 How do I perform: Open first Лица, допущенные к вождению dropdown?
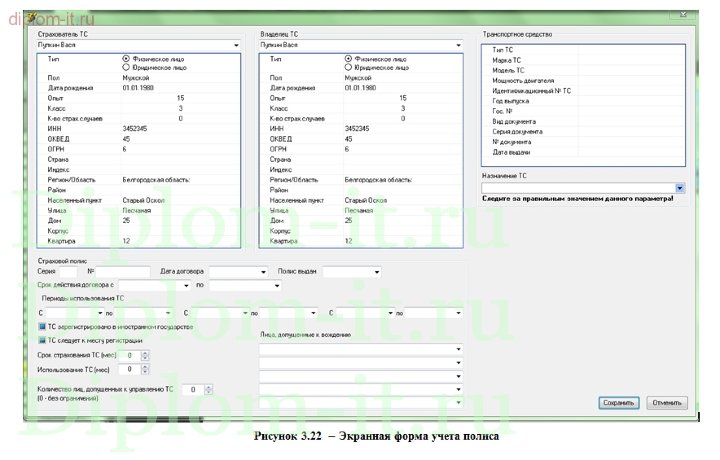pyautogui.click(x=458, y=349)
